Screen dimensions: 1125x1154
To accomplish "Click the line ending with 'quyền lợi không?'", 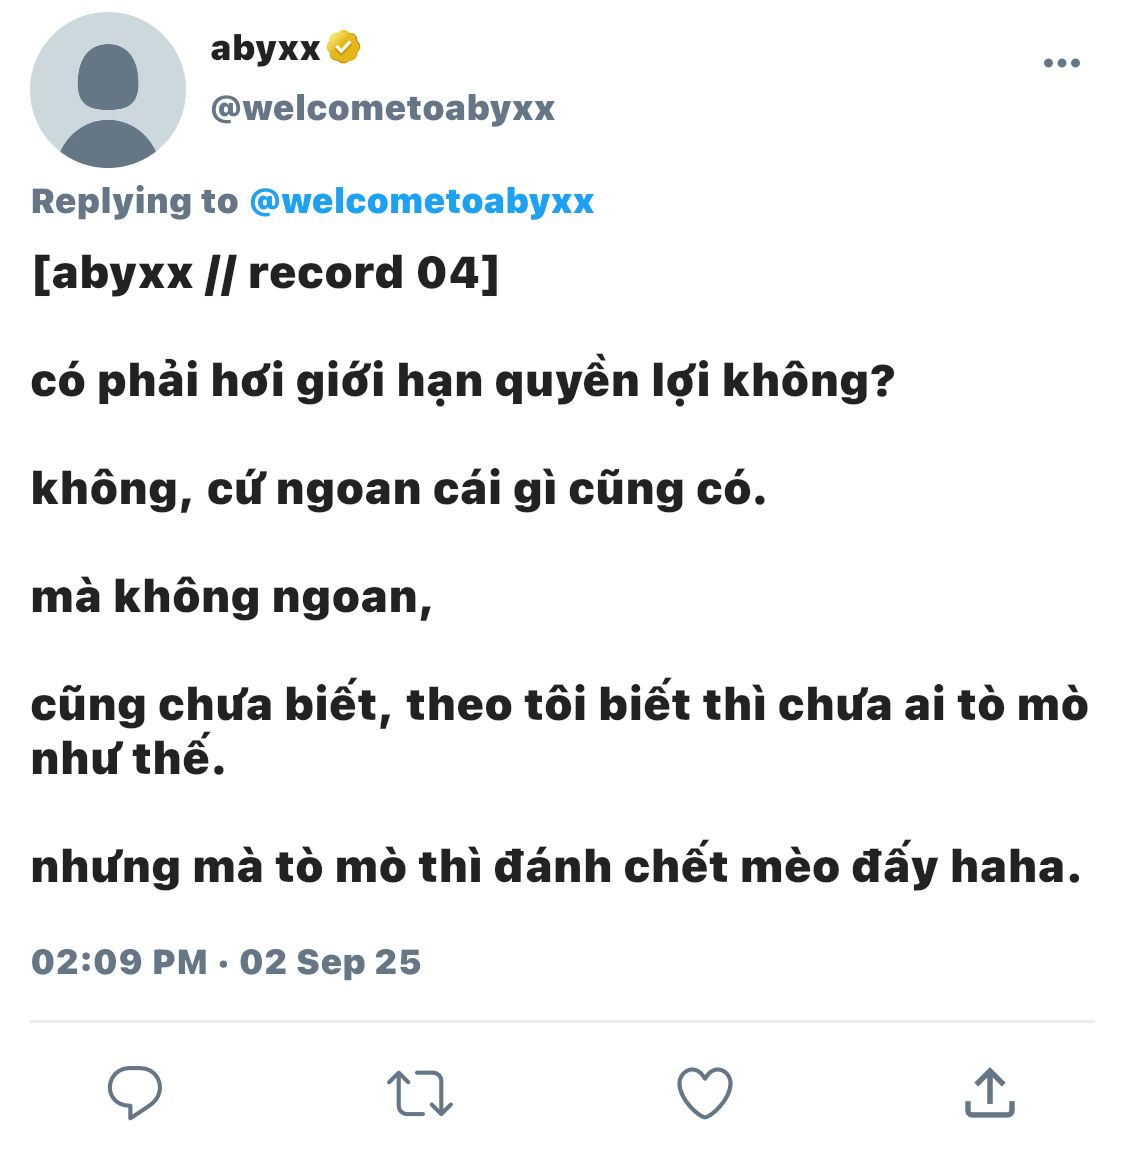I will 463,381.
